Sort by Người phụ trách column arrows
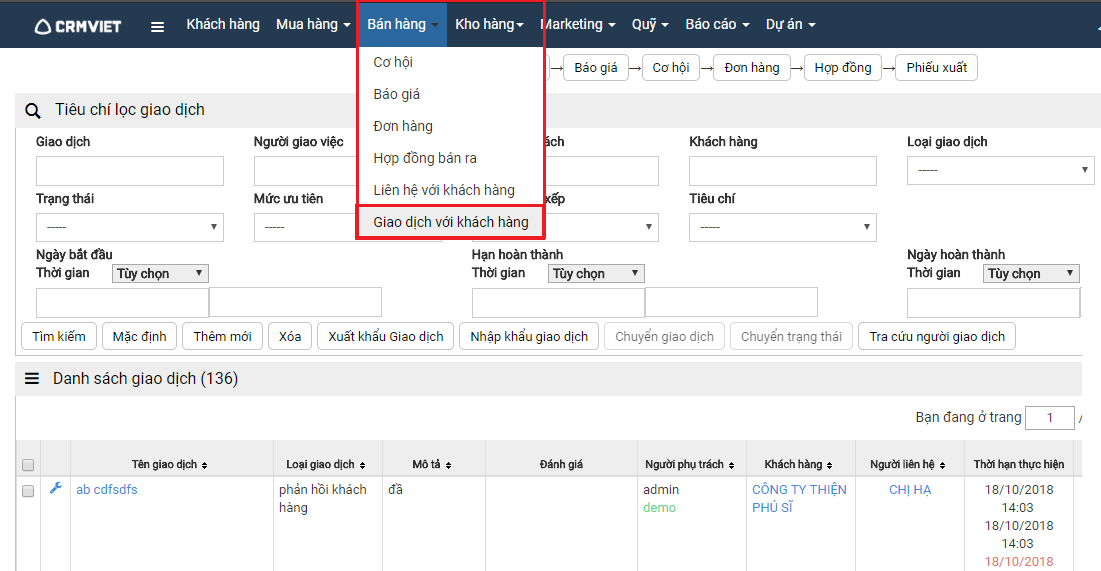The width and height of the screenshot is (1101, 571). pos(731,465)
